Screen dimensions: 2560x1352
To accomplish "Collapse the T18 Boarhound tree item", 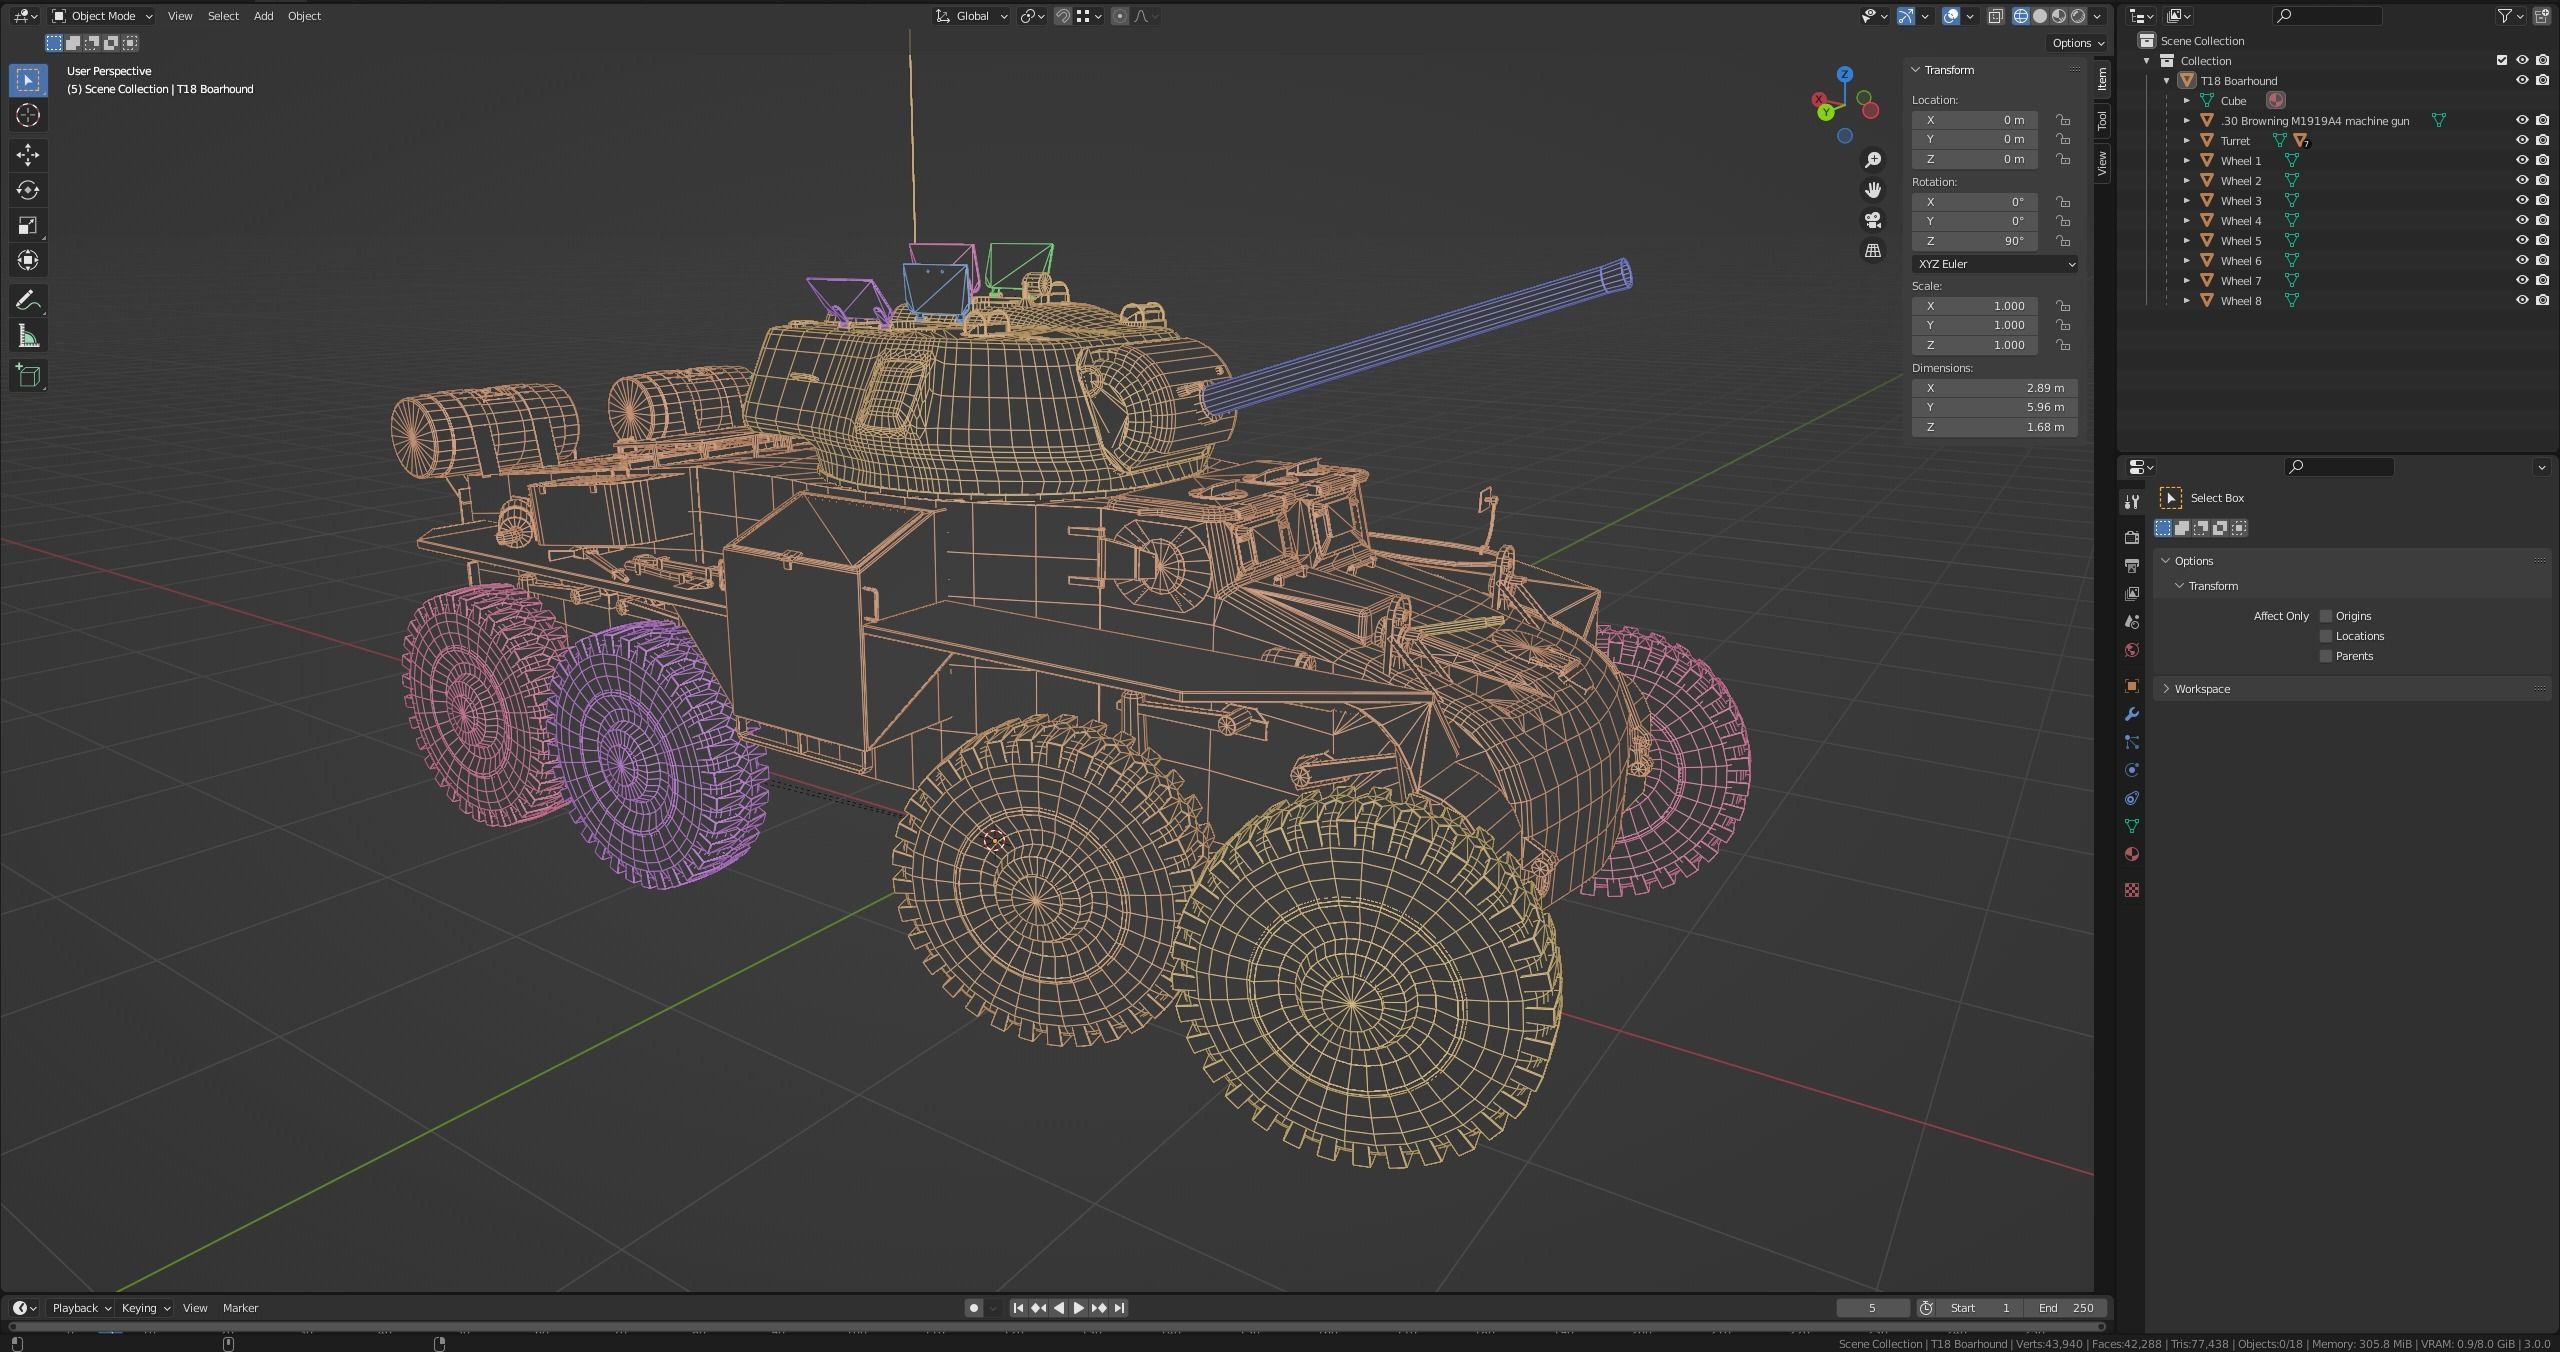I will click(2166, 80).
